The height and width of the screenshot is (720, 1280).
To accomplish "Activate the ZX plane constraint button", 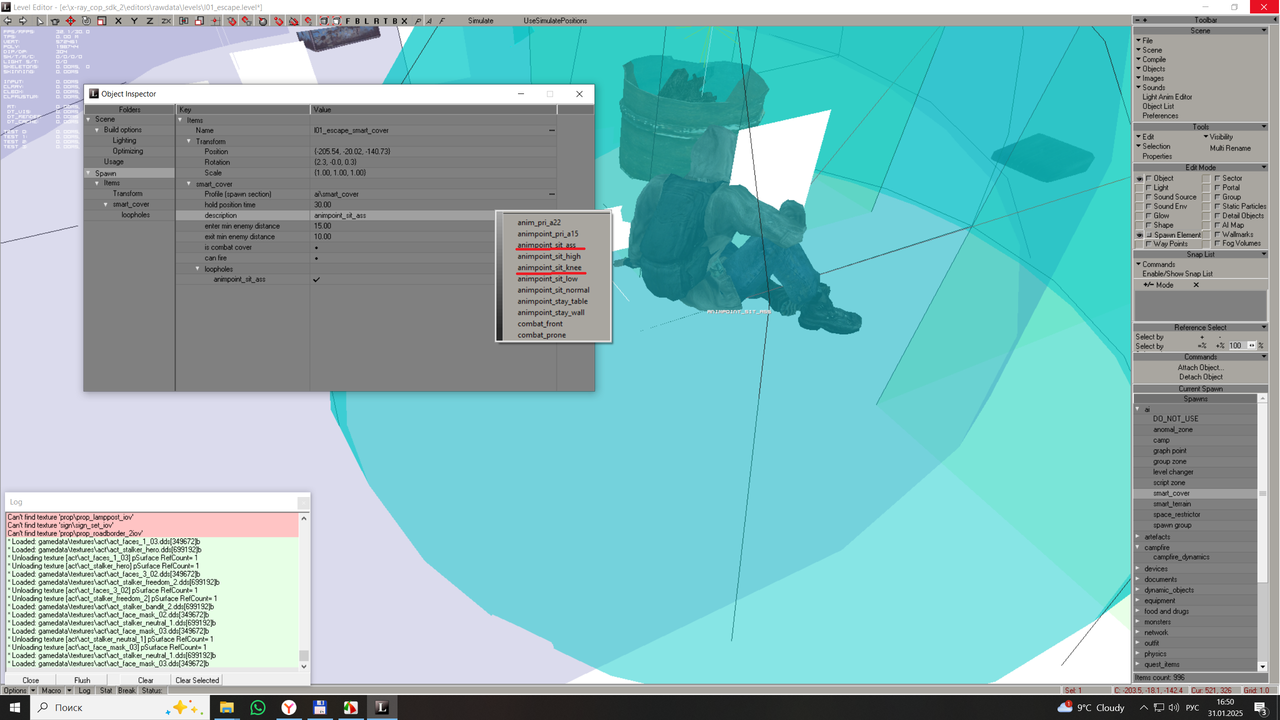I will [x=166, y=21].
